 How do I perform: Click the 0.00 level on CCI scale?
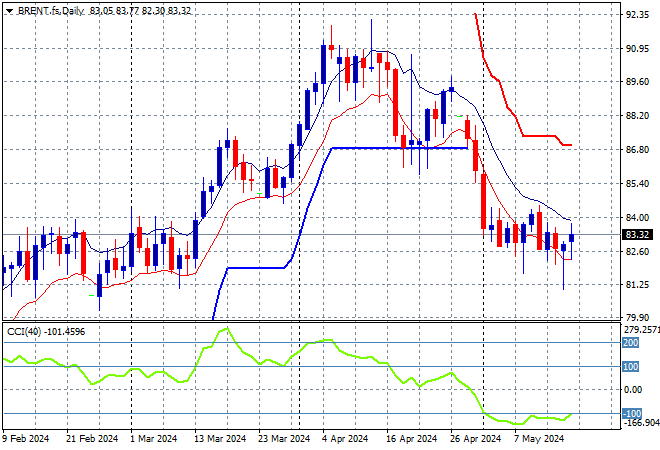click(634, 390)
